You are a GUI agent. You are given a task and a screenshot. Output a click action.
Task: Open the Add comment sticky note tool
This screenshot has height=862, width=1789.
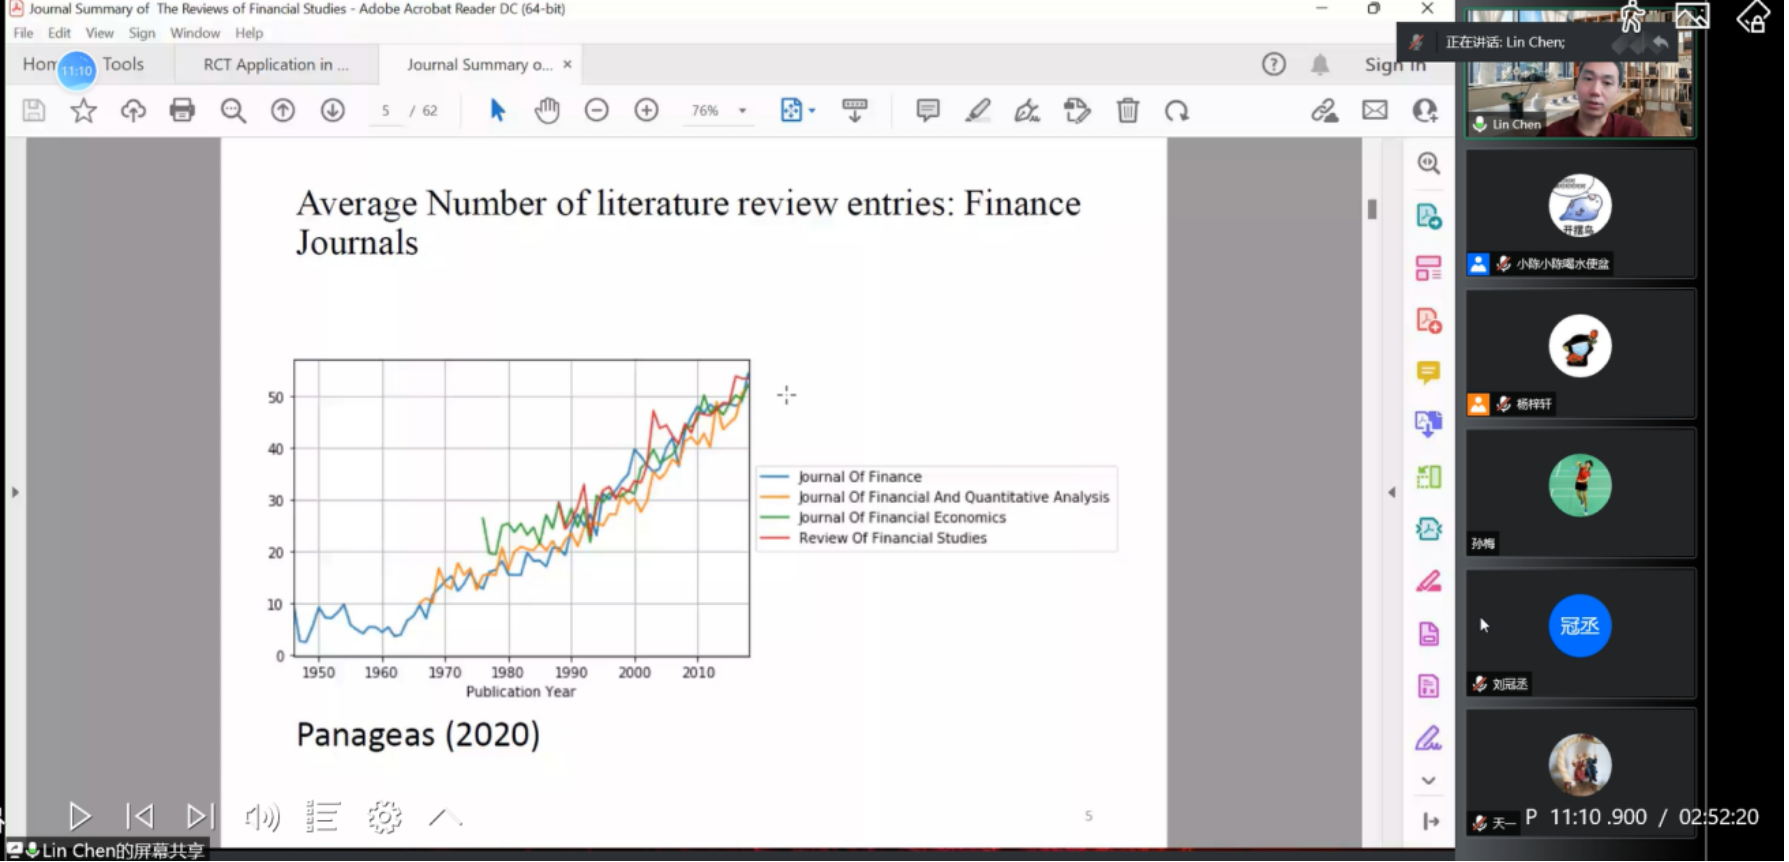point(927,110)
